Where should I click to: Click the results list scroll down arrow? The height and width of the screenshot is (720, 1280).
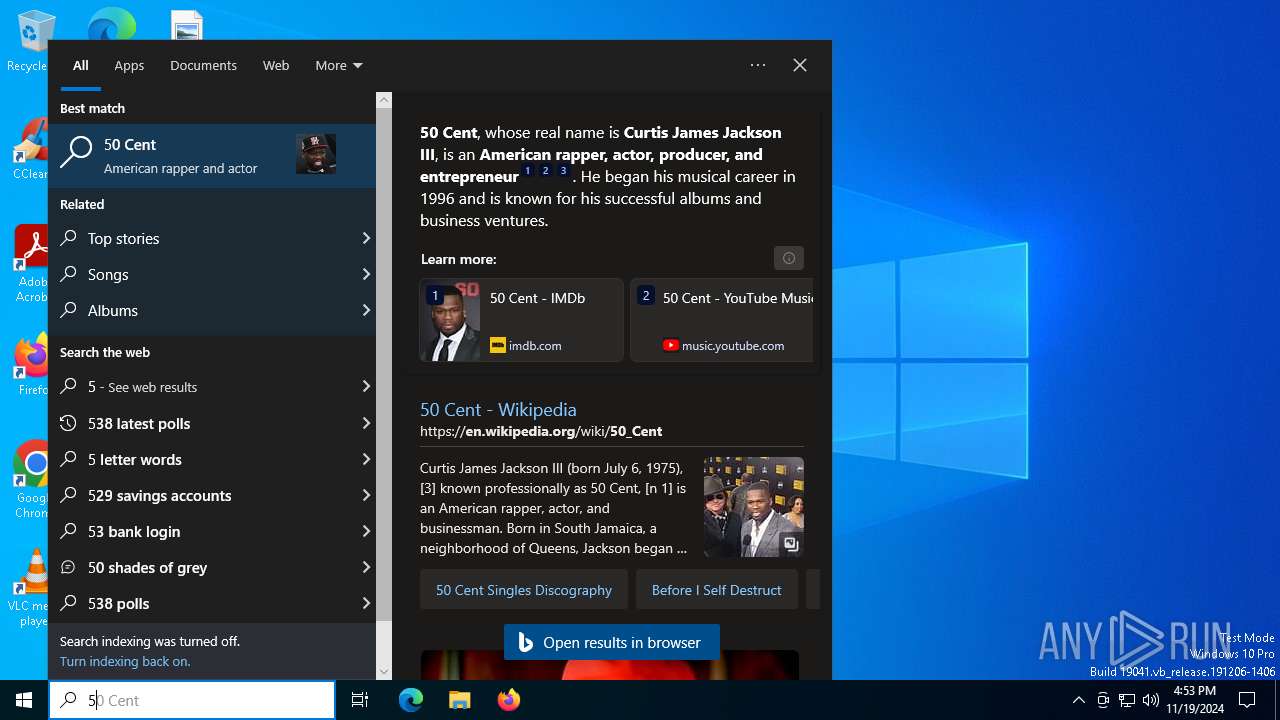(x=384, y=672)
